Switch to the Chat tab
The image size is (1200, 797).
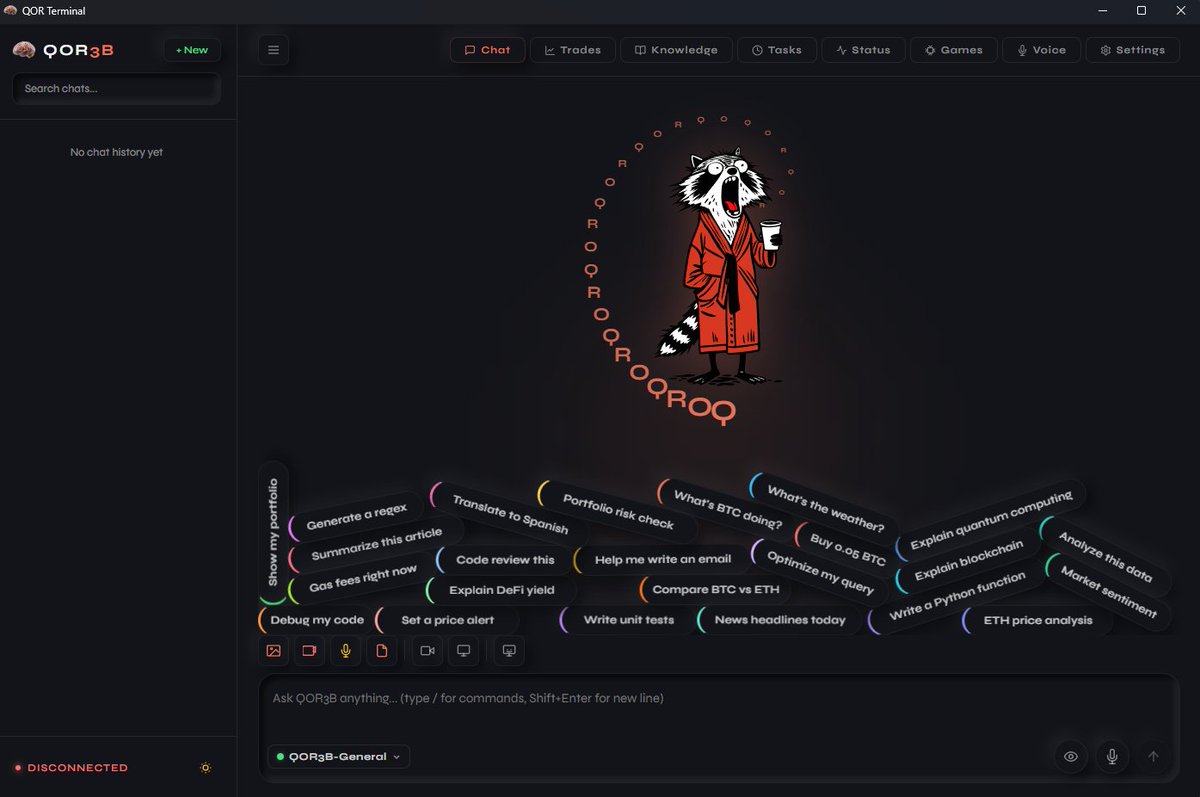click(x=488, y=50)
